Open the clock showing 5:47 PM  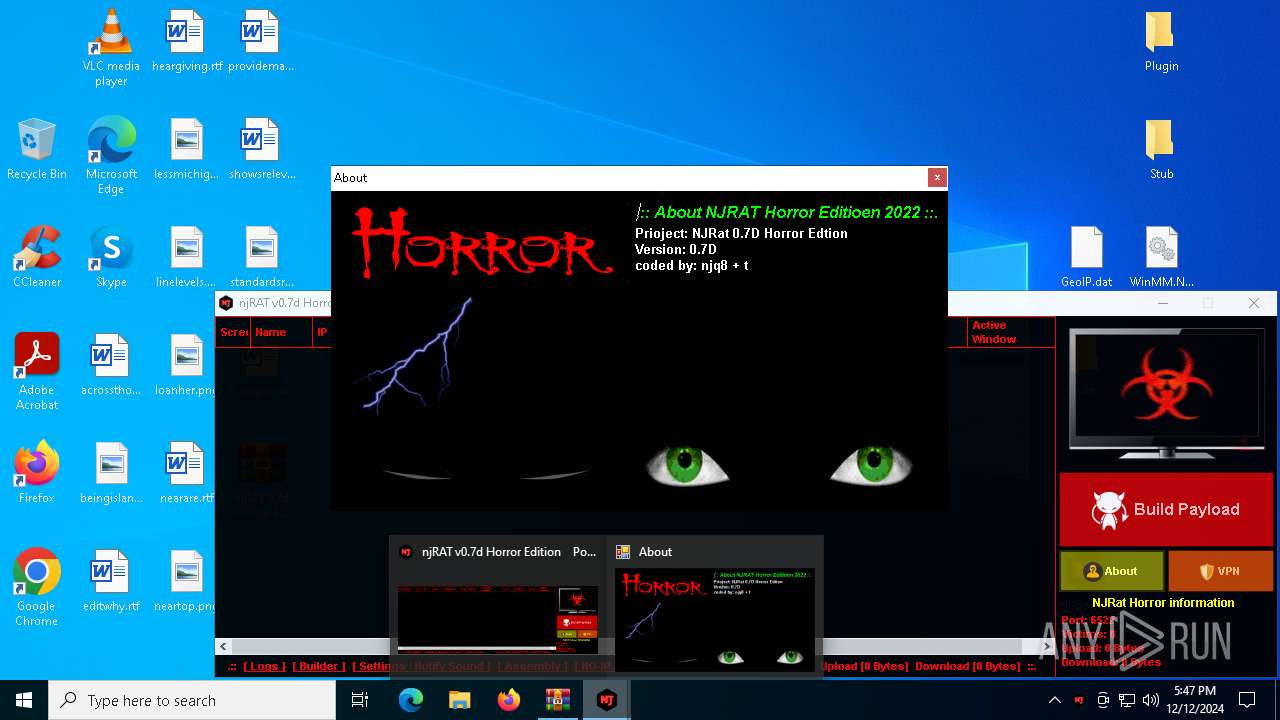coord(1195,700)
